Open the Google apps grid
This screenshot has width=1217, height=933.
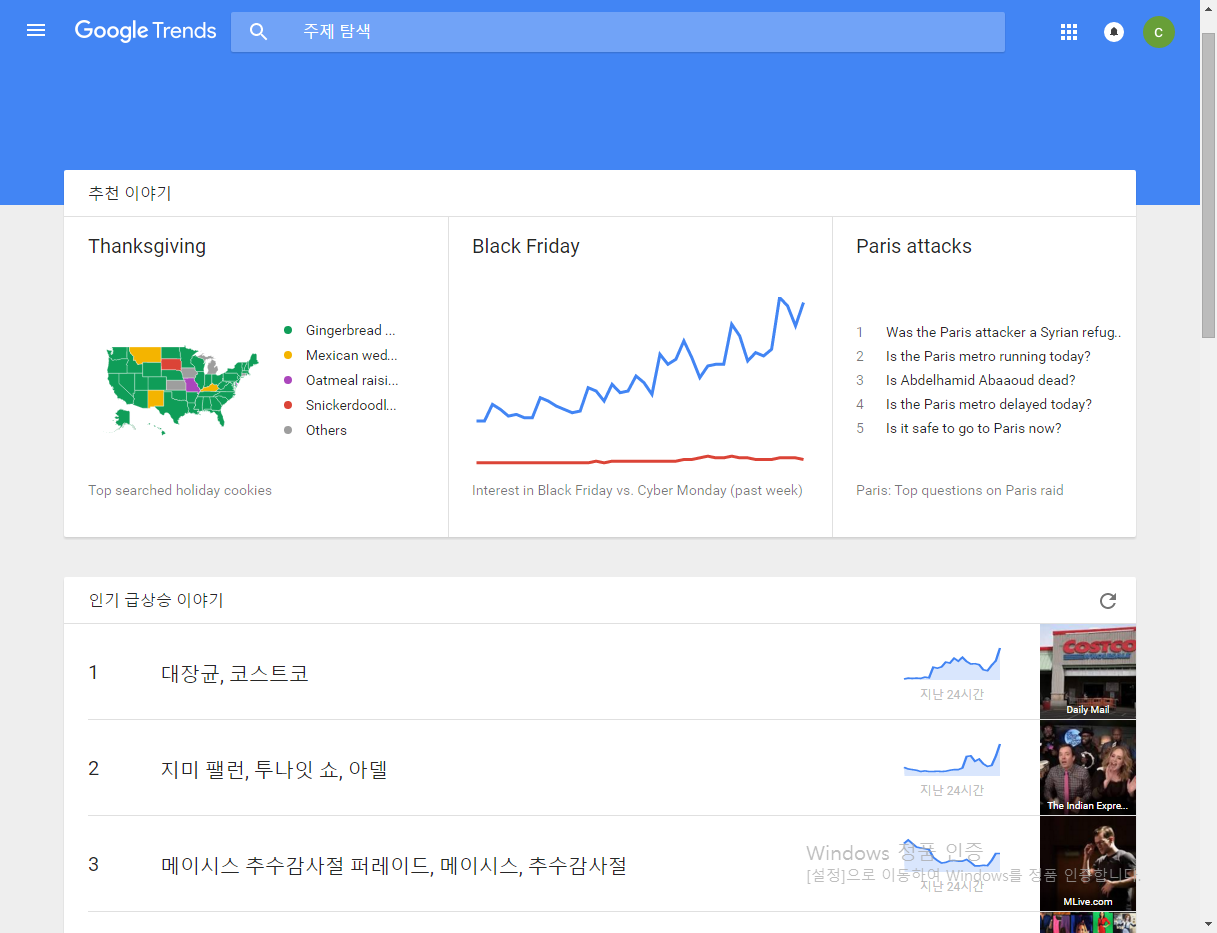[1069, 32]
